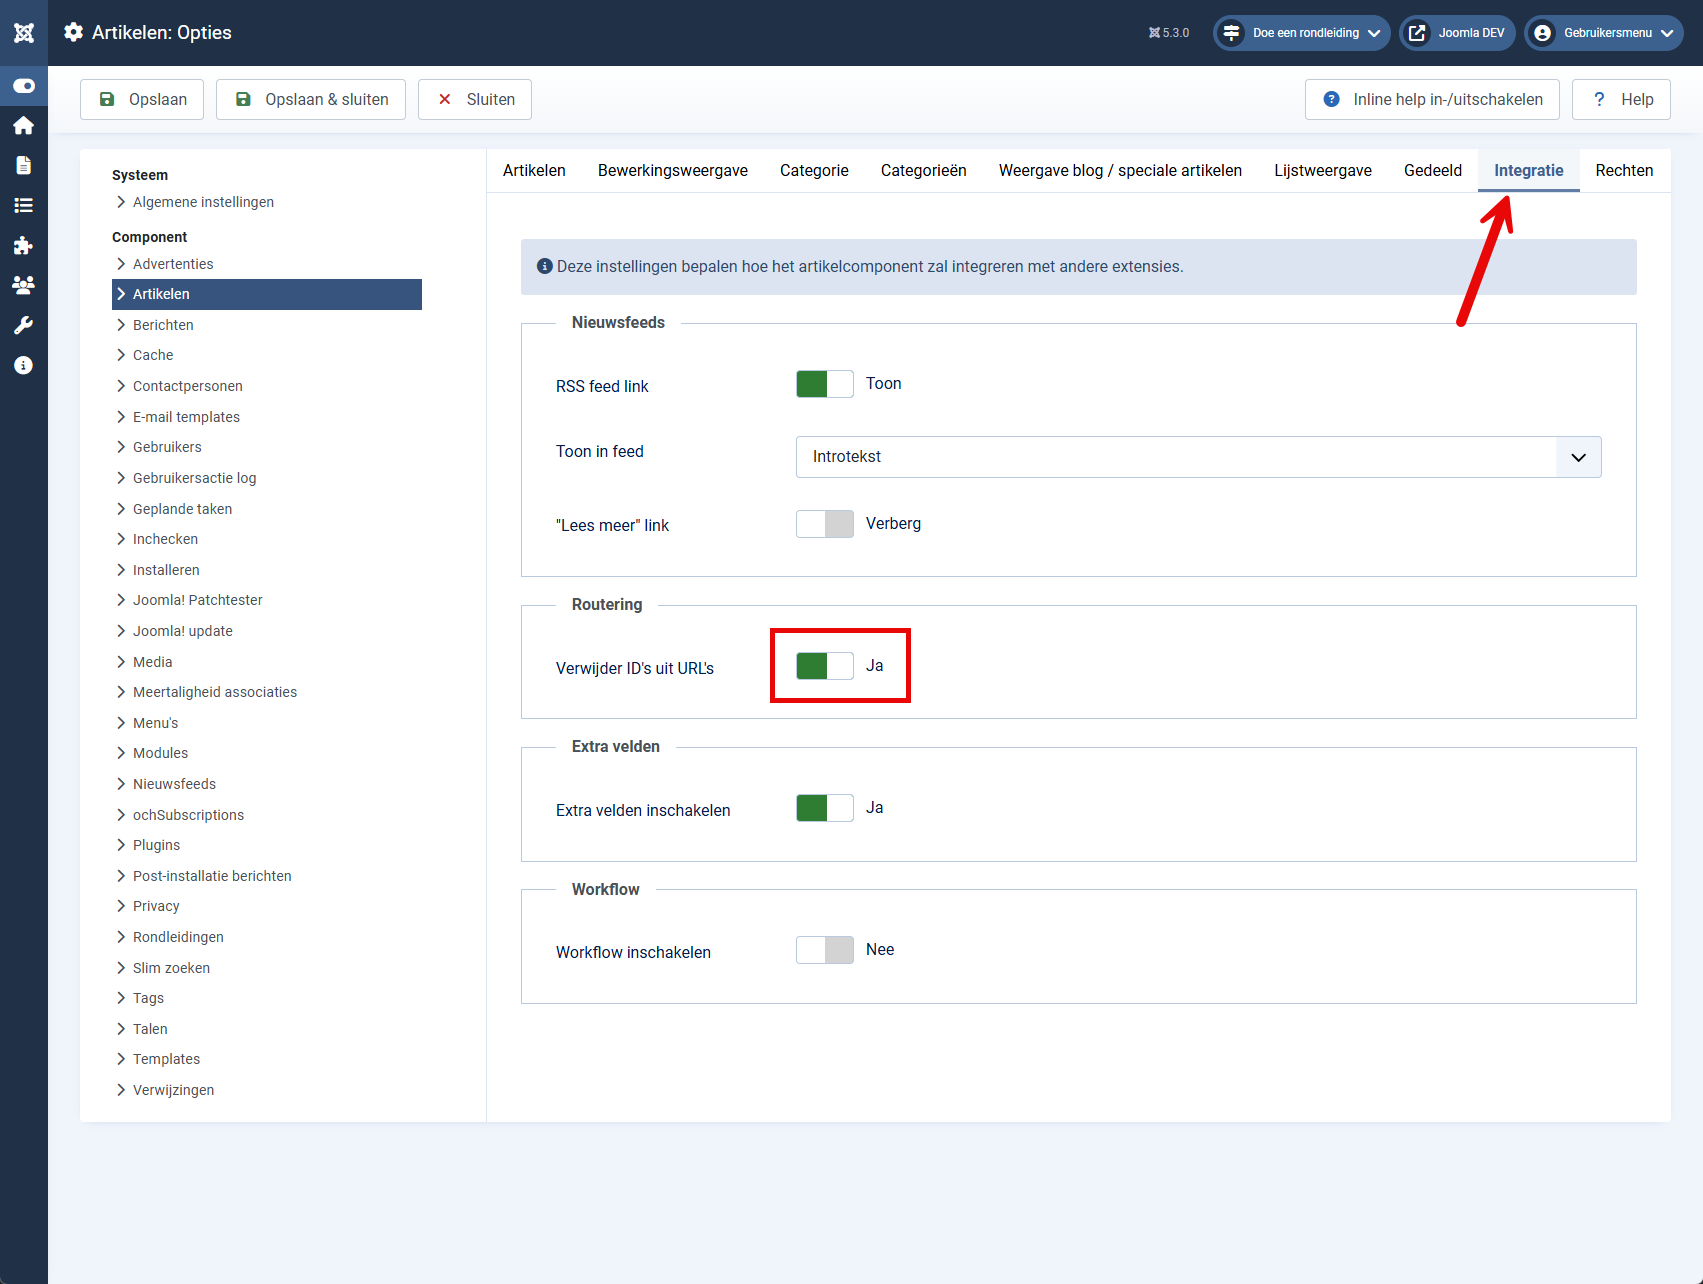This screenshot has width=1703, height=1284.
Task: Expand the Algemene instellingen tree item
Action: (203, 201)
